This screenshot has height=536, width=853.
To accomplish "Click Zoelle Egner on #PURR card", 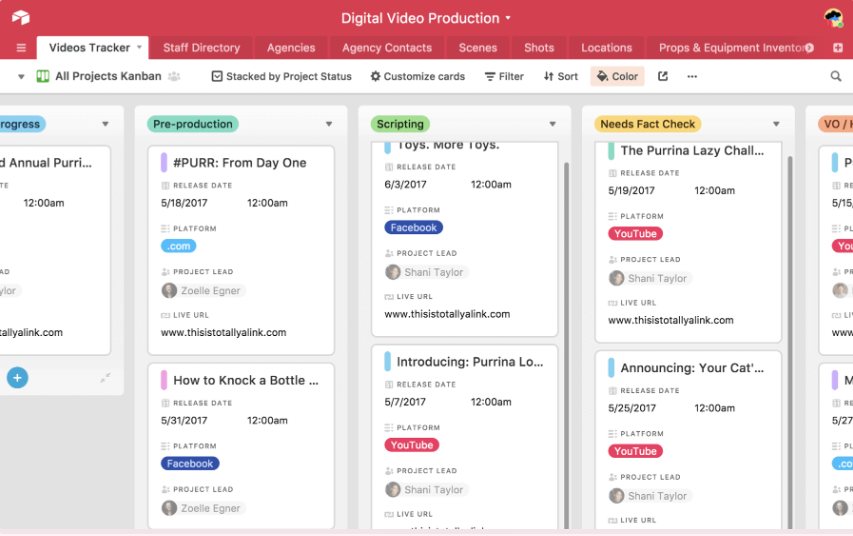I will point(203,291).
